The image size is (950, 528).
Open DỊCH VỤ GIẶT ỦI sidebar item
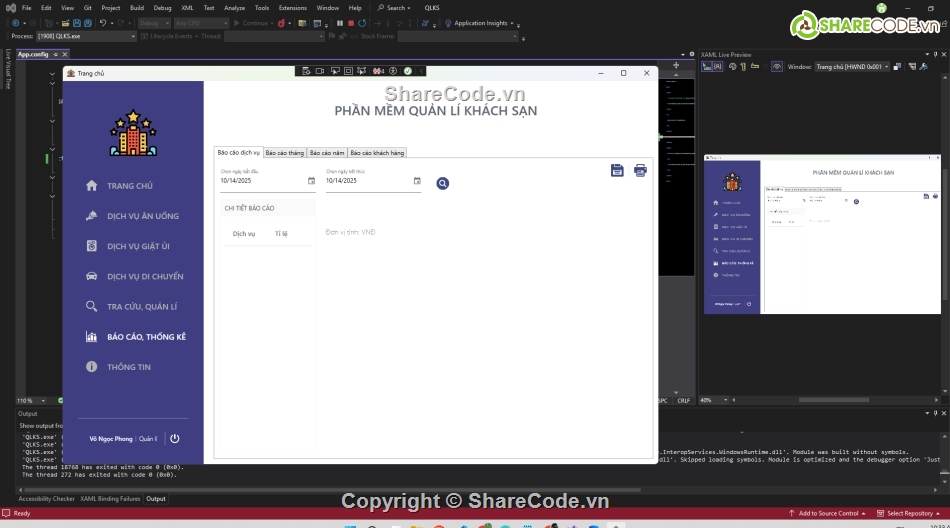138,246
